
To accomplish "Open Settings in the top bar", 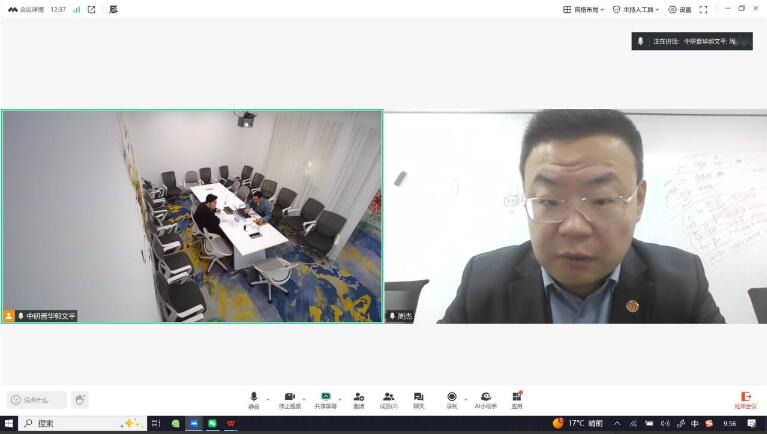I will (680, 9).
